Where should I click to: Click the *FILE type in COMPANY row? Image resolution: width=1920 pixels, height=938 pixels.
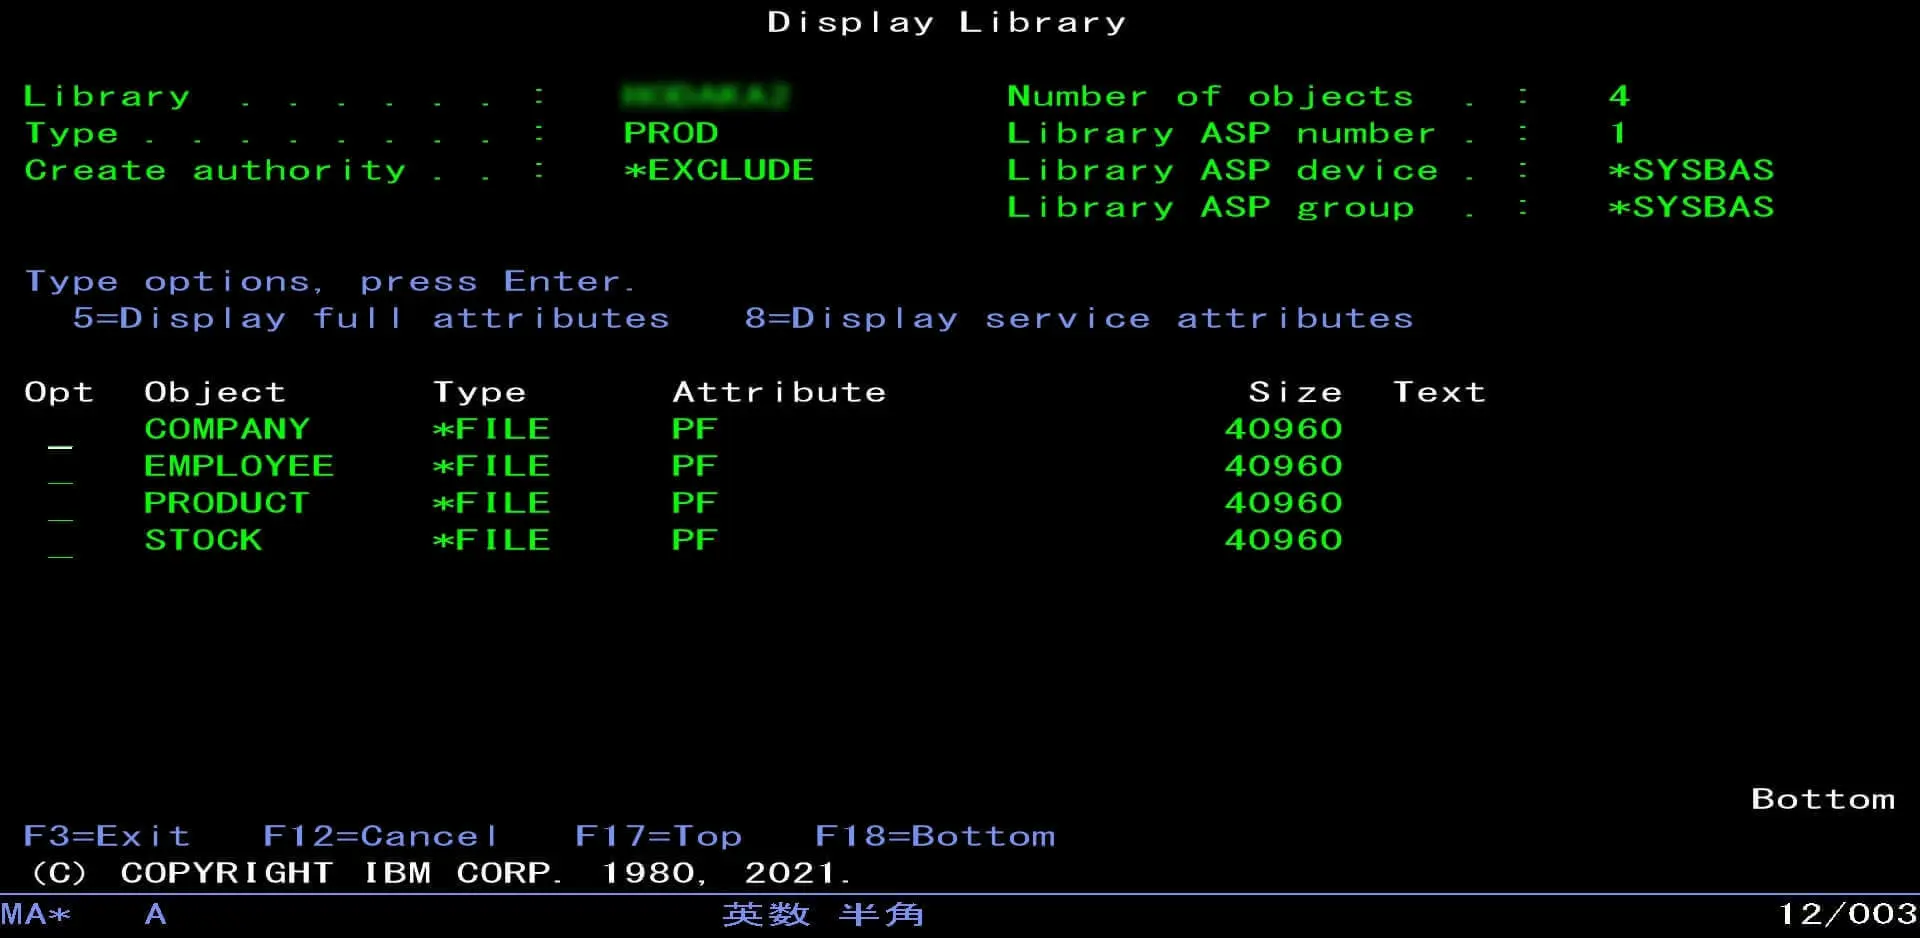click(491, 429)
